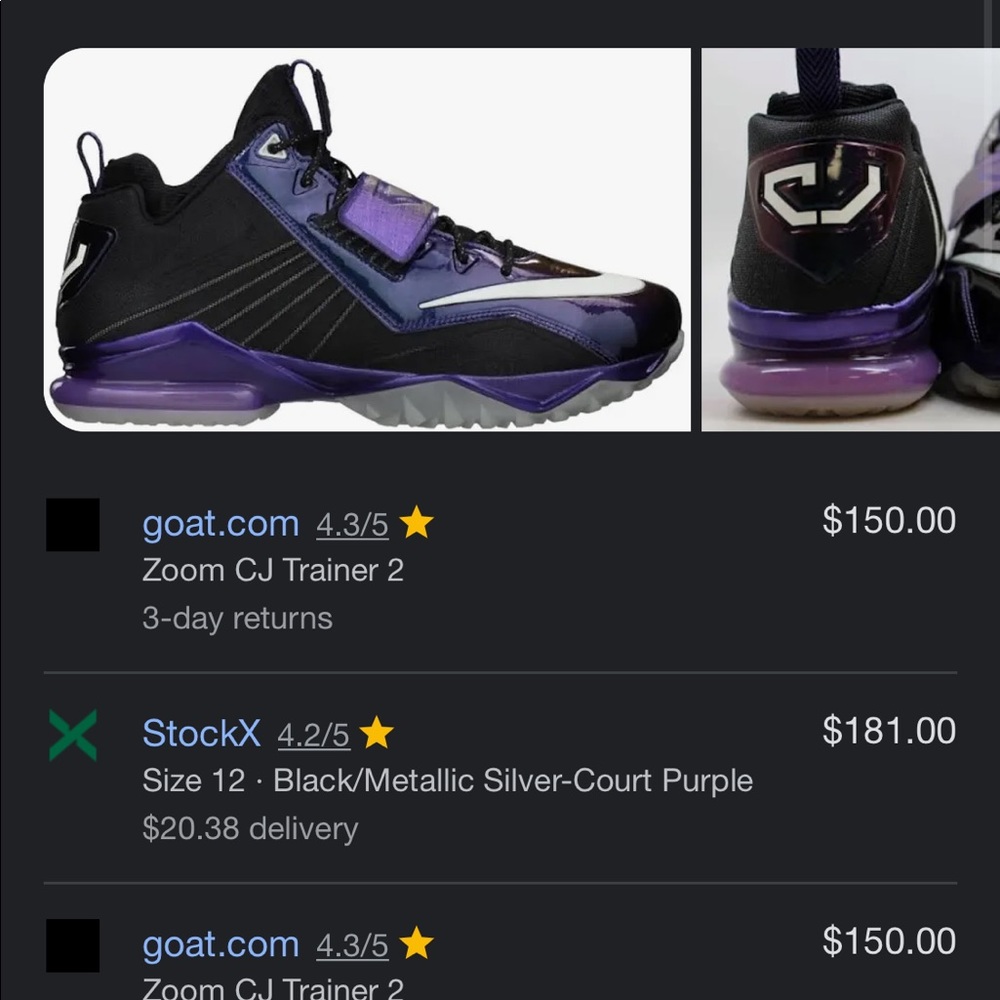
Task: Open the side-view purple shoe photo
Action: tap(367, 240)
